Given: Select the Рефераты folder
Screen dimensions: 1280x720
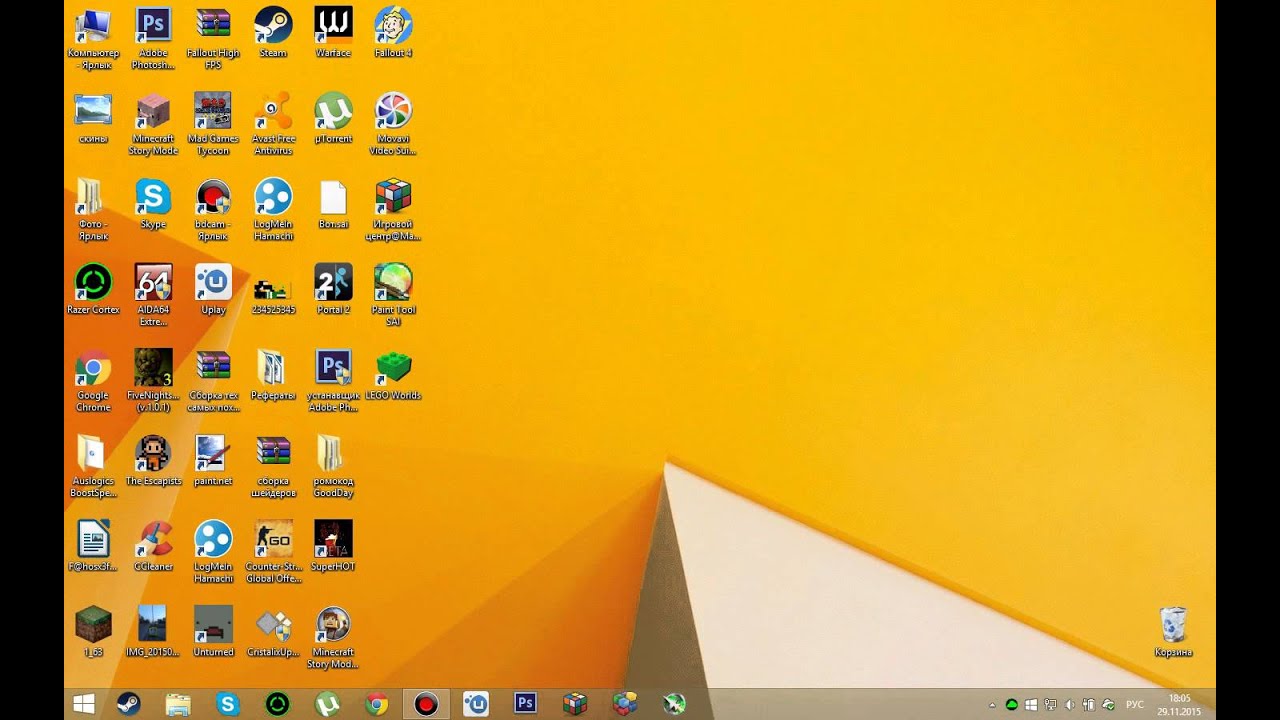Looking at the screenshot, I should [273, 375].
